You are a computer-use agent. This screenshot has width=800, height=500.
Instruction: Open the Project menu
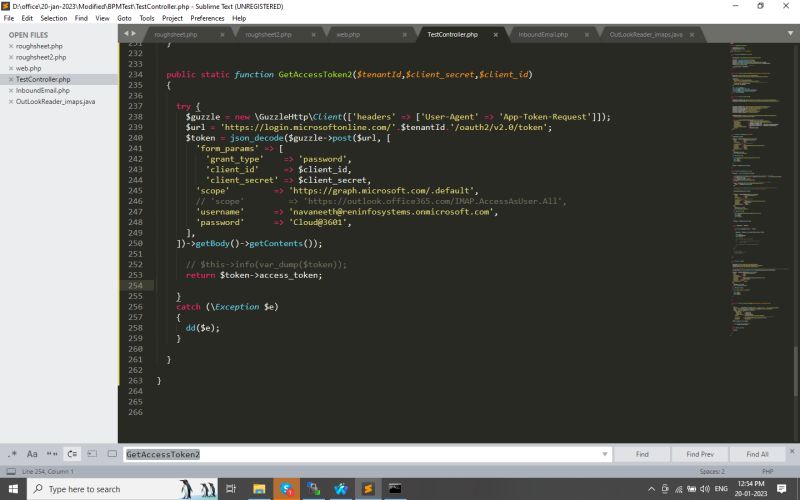click(x=172, y=18)
